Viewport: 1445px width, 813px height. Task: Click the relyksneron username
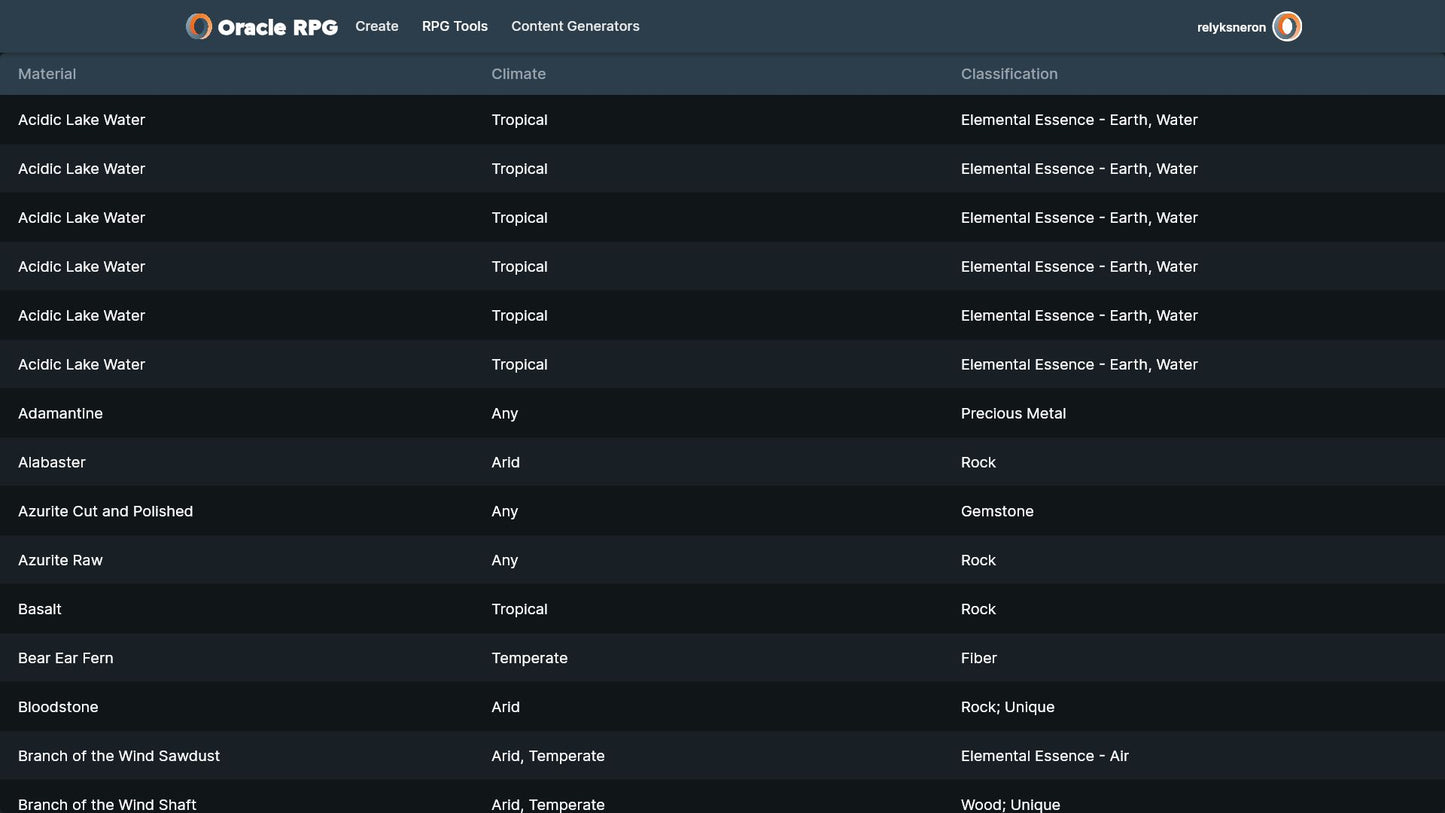(x=1231, y=28)
